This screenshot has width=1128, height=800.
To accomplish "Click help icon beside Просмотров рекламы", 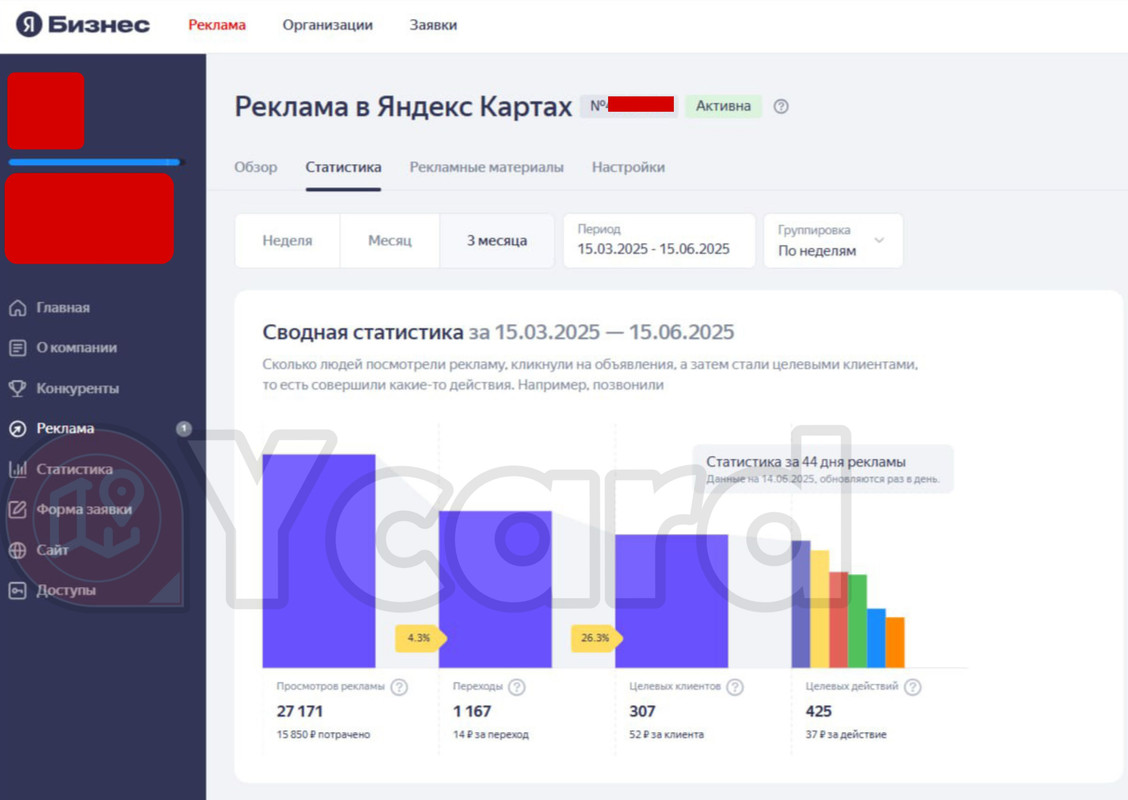I will (x=399, y=687).
